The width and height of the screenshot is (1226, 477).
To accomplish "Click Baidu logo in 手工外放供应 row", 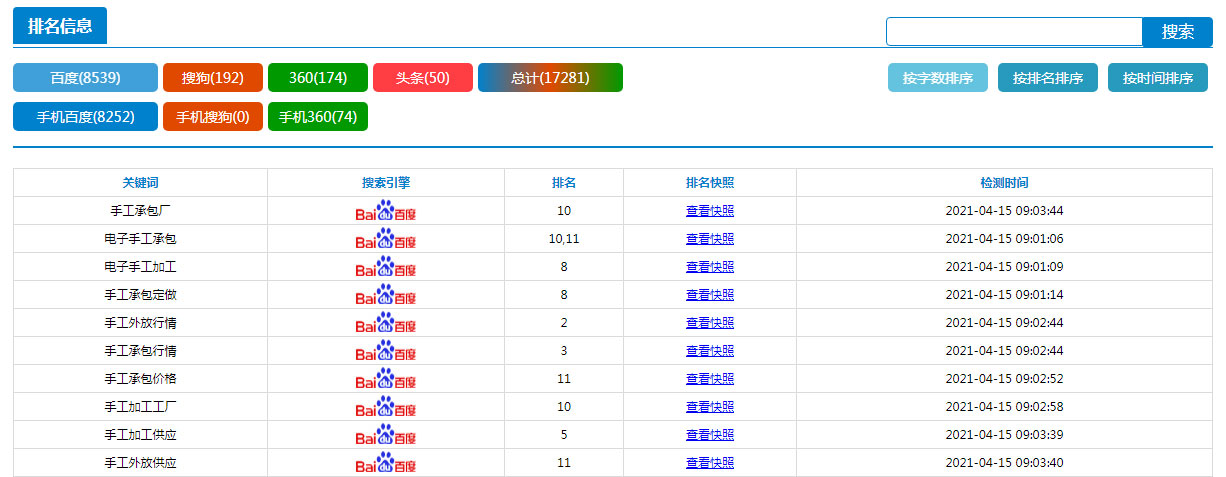I will coord(386,463).
